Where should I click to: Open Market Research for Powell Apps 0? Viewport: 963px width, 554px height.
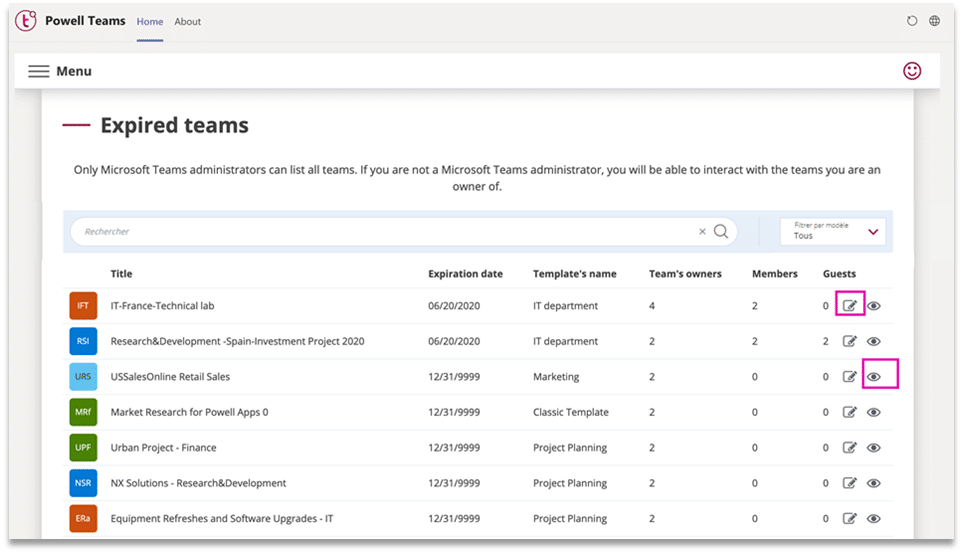(189, 412)
